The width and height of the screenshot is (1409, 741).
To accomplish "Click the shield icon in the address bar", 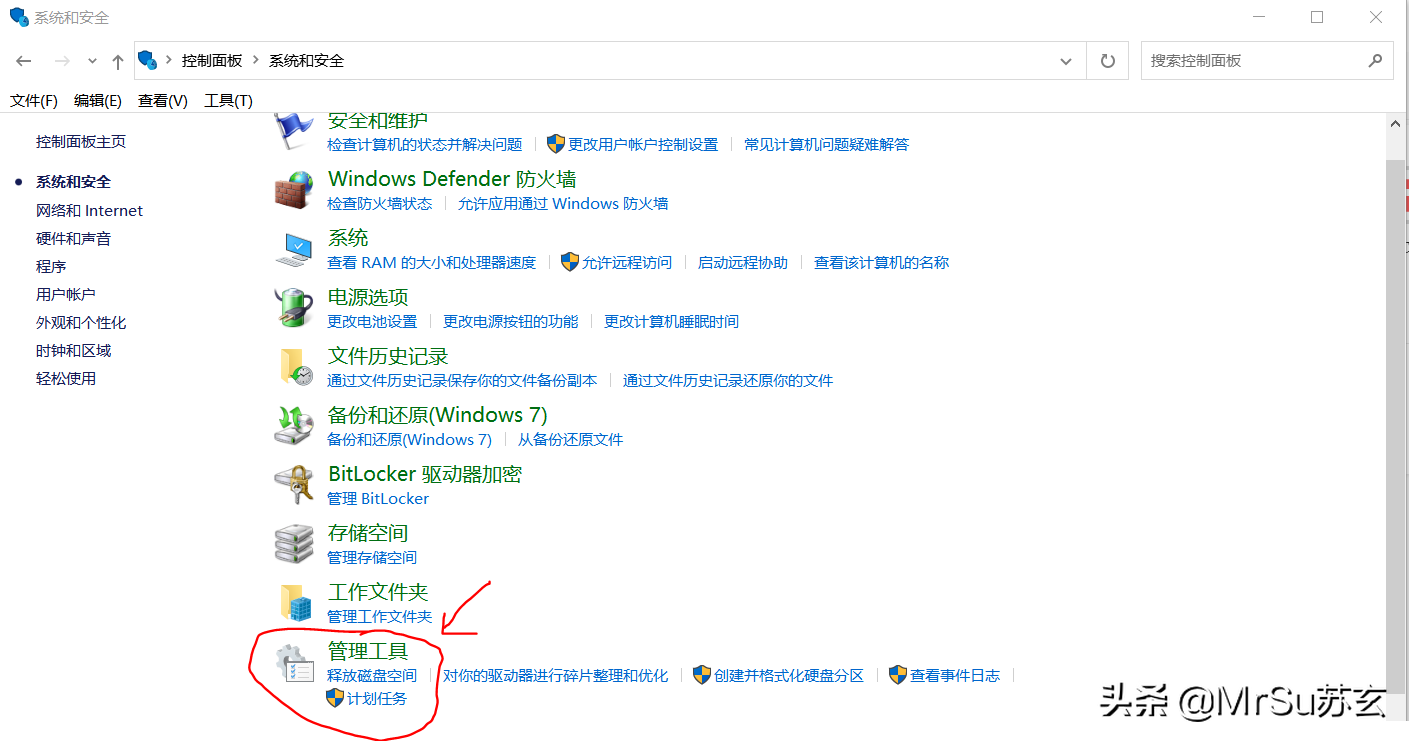I will coord(148,61).
